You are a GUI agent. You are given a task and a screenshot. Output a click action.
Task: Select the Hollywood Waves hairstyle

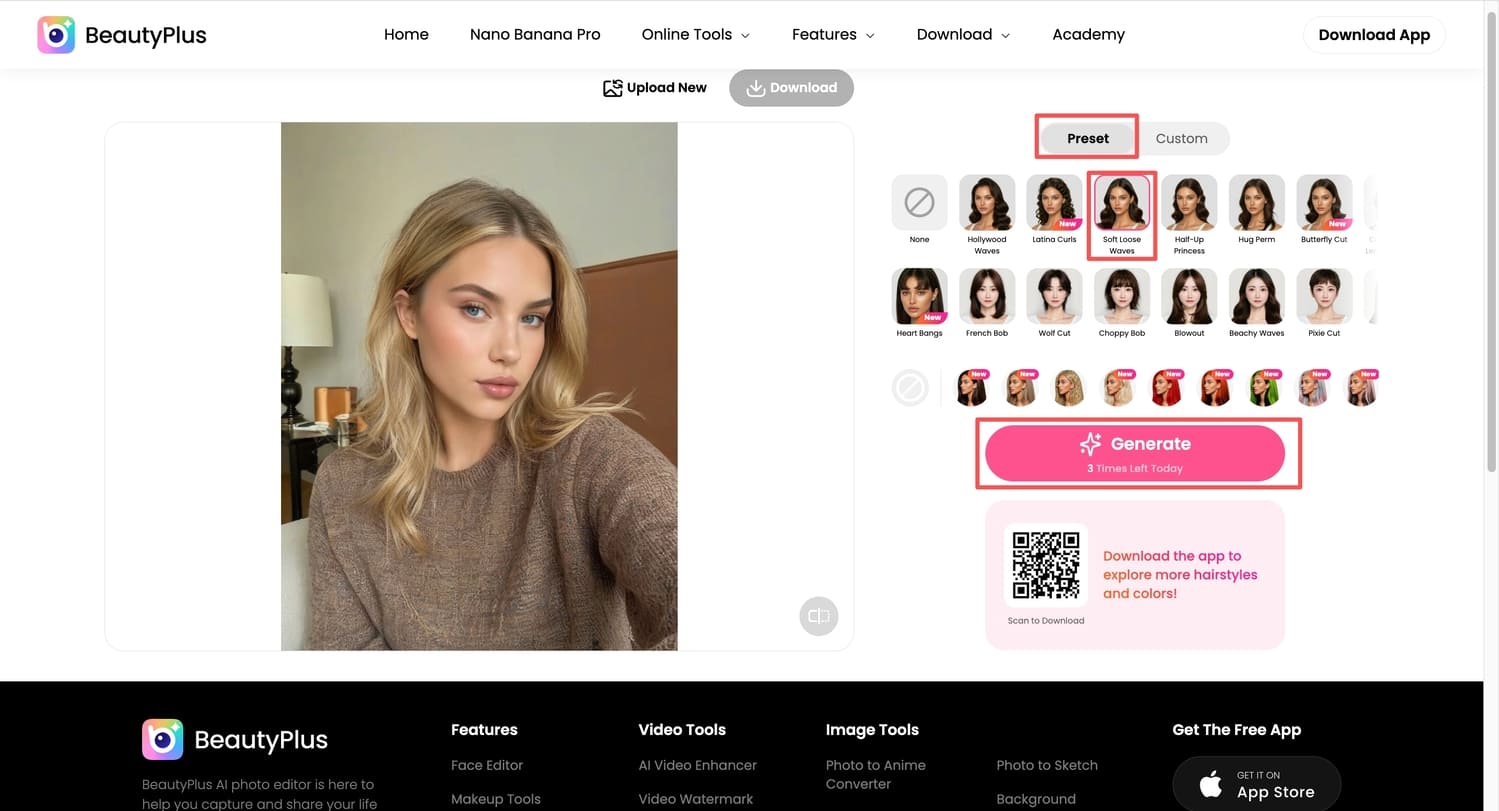[986, 201]
